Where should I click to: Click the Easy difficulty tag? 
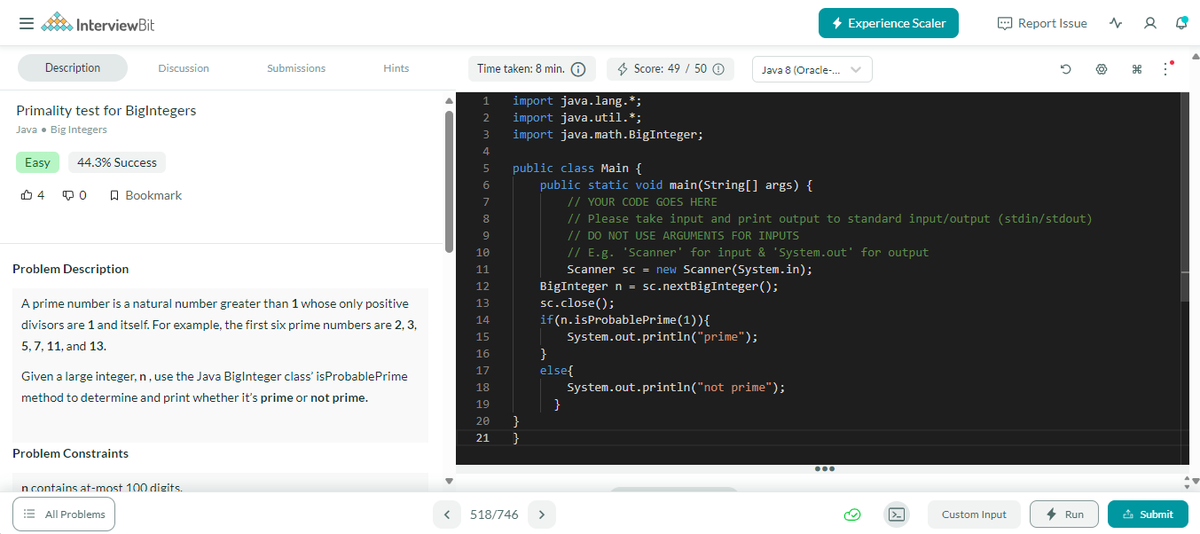[37, 162]
